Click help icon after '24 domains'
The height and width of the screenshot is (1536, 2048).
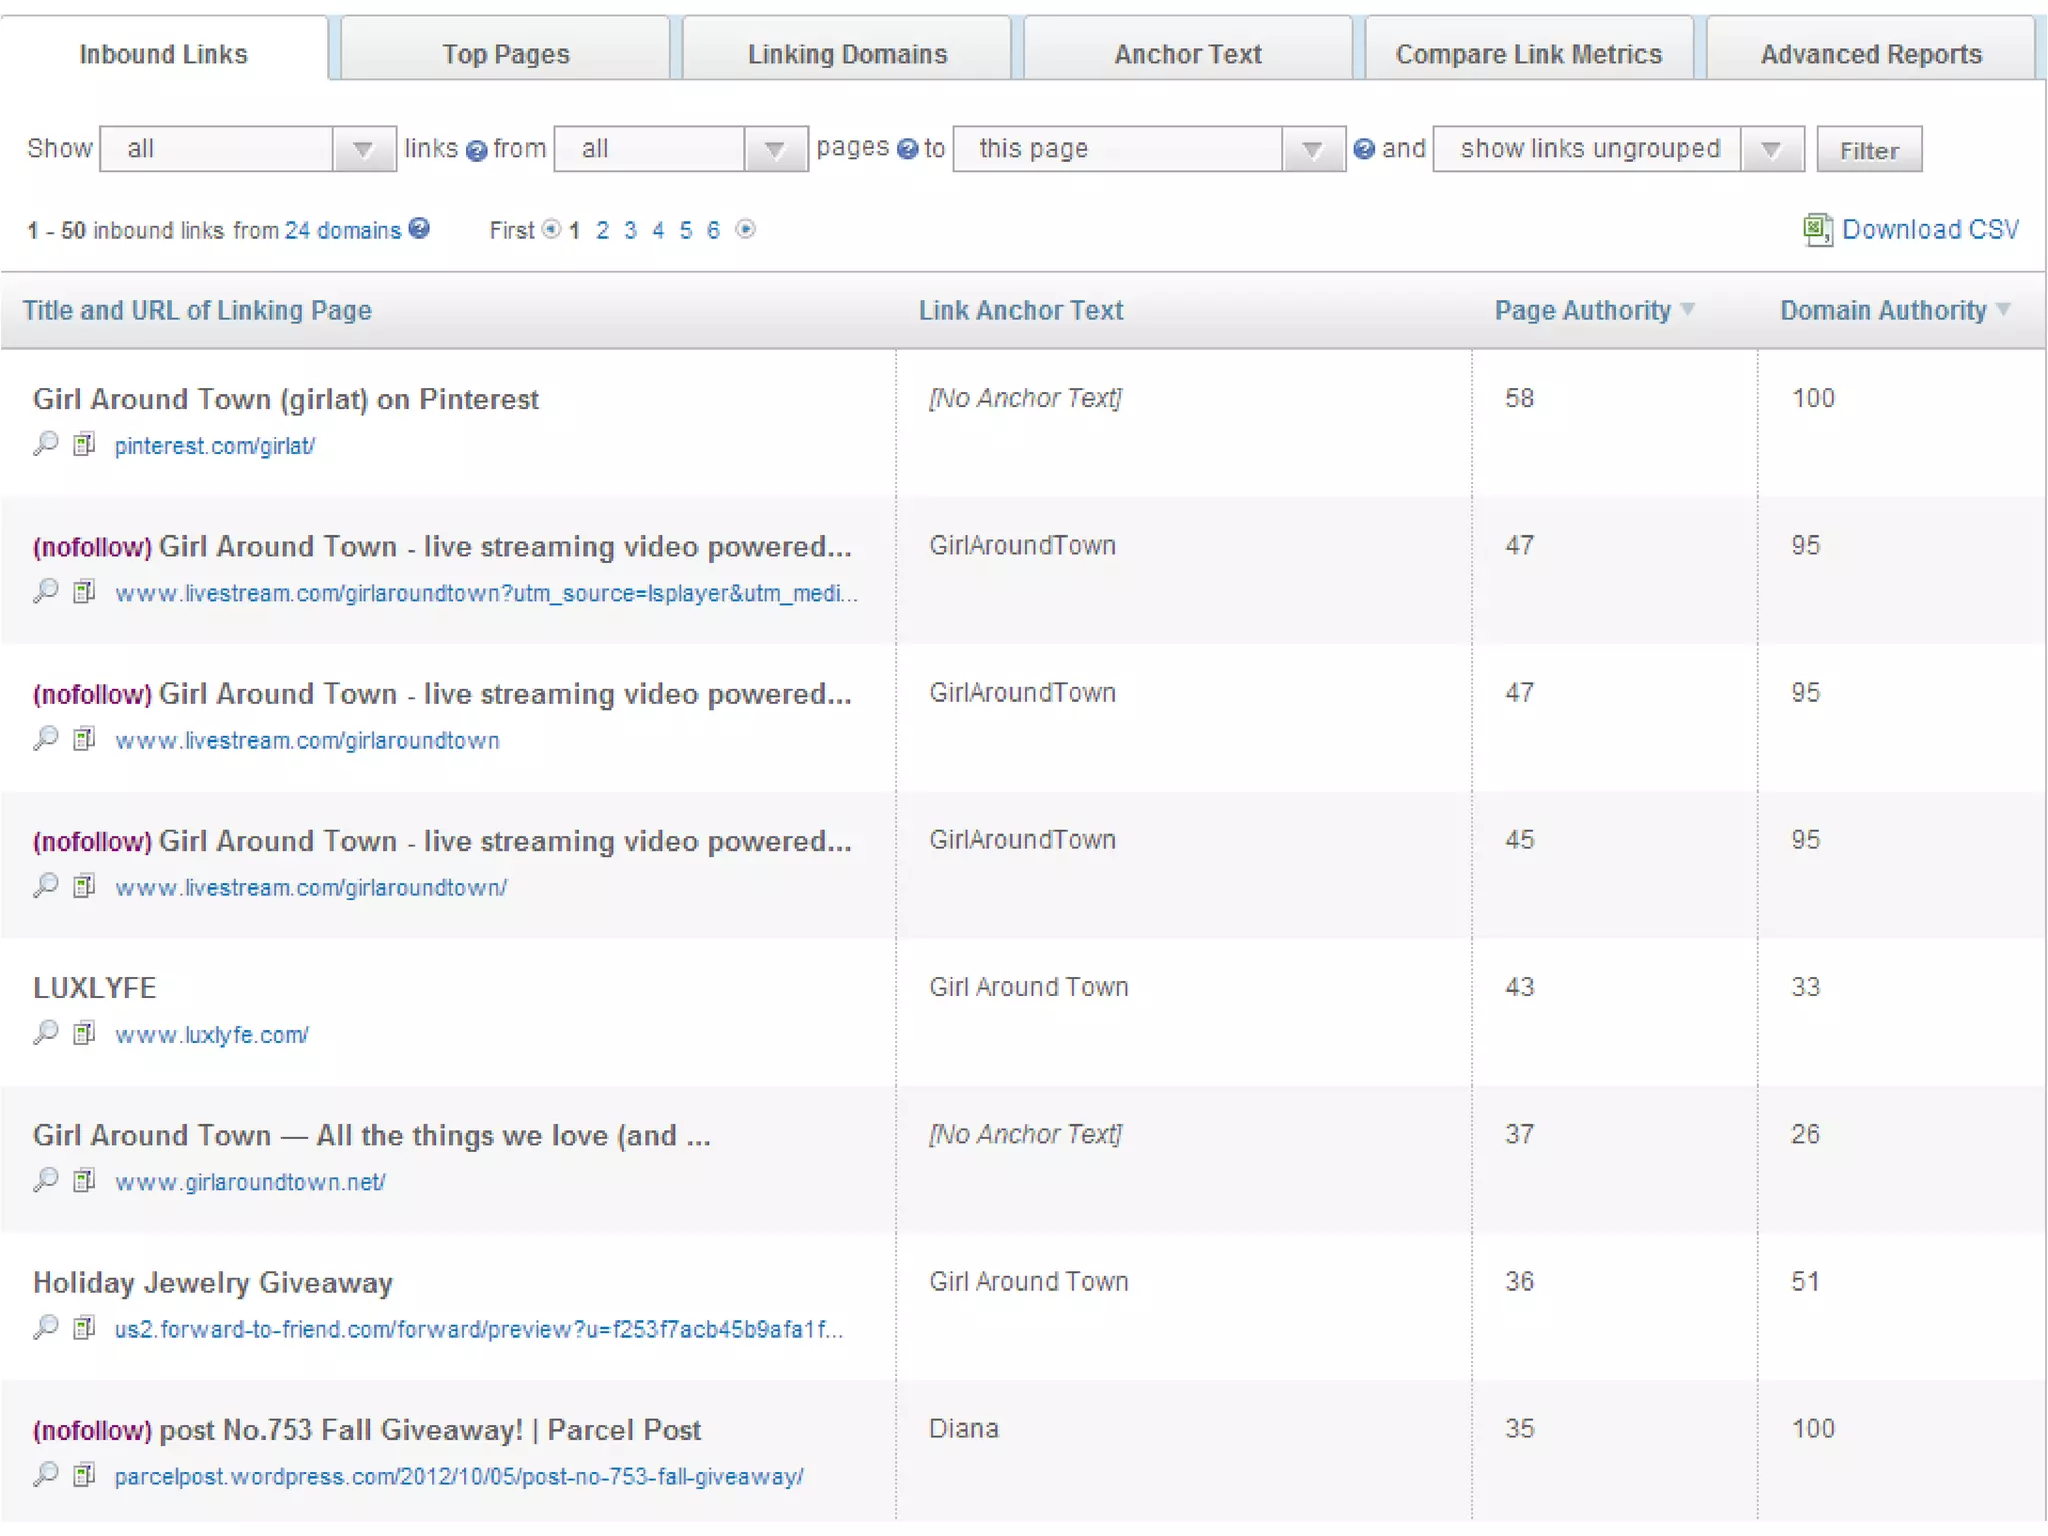420,228
